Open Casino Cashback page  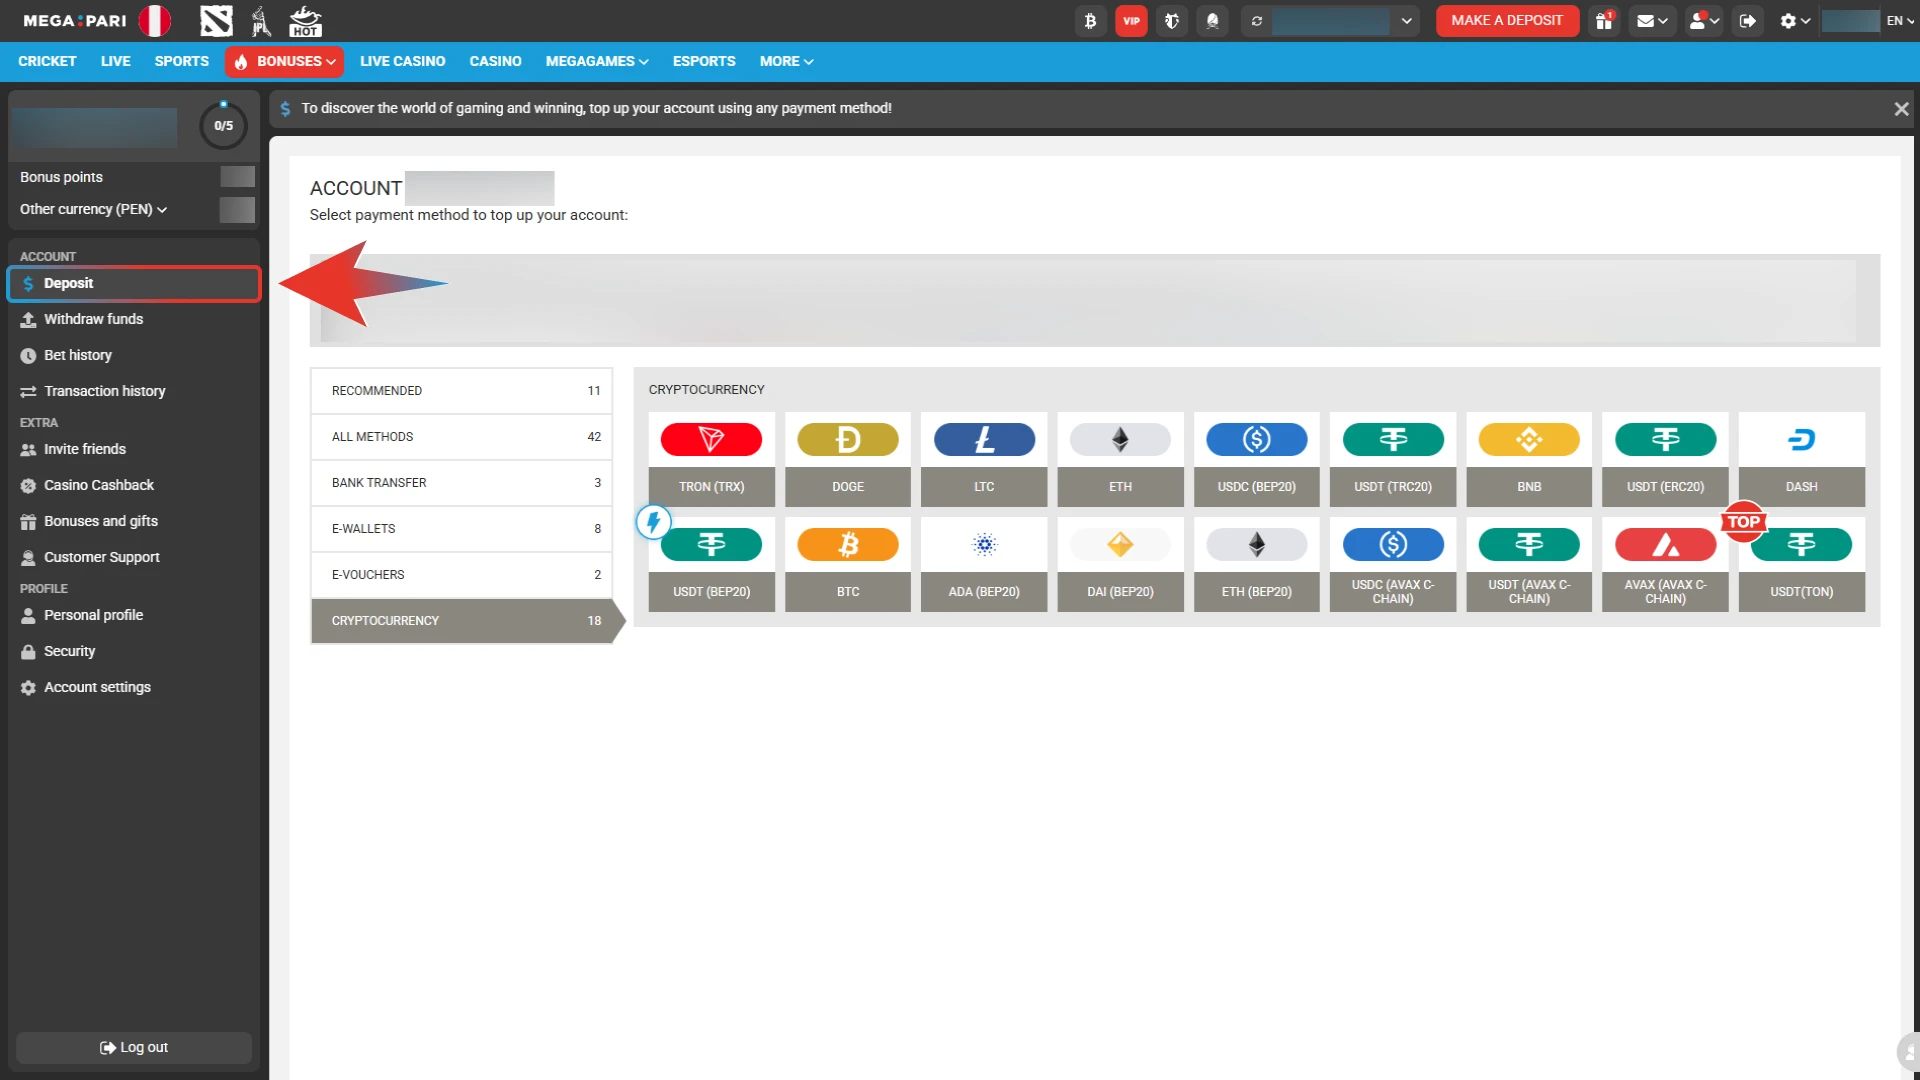[133, 485]
